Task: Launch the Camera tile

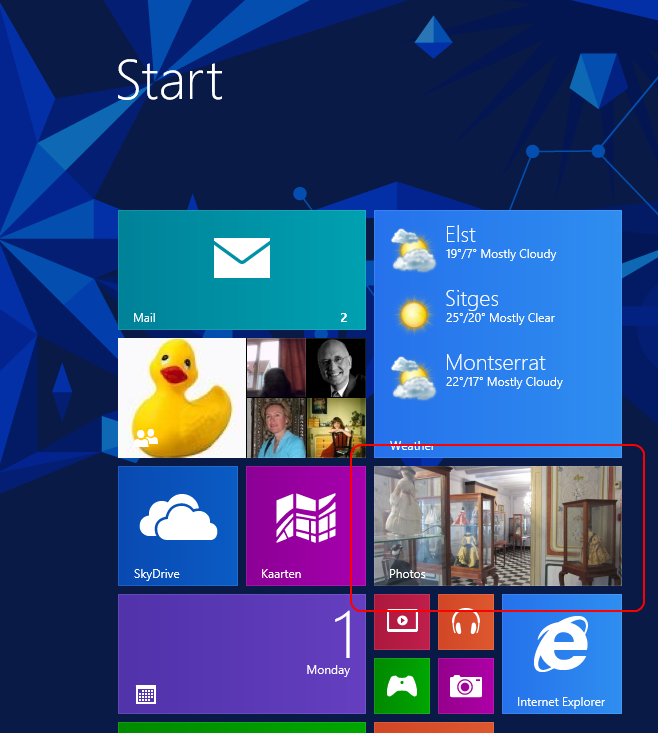Action: [x=465, y=686]
